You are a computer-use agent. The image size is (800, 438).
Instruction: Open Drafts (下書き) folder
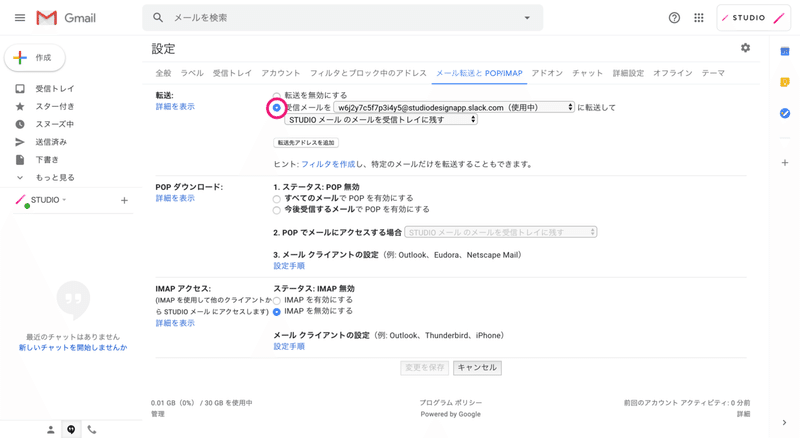pos(47,160)
